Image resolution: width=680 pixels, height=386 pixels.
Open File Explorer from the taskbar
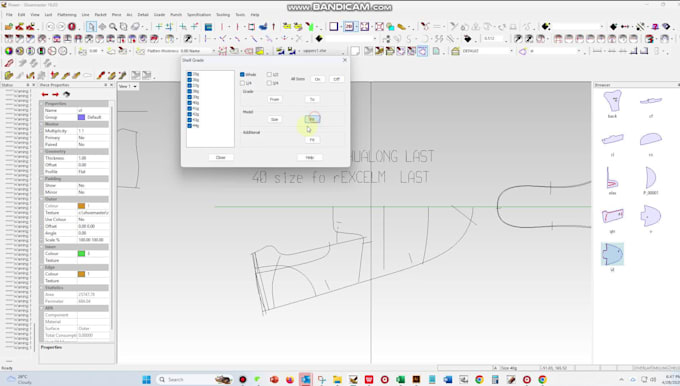click(x=337, y=379)
